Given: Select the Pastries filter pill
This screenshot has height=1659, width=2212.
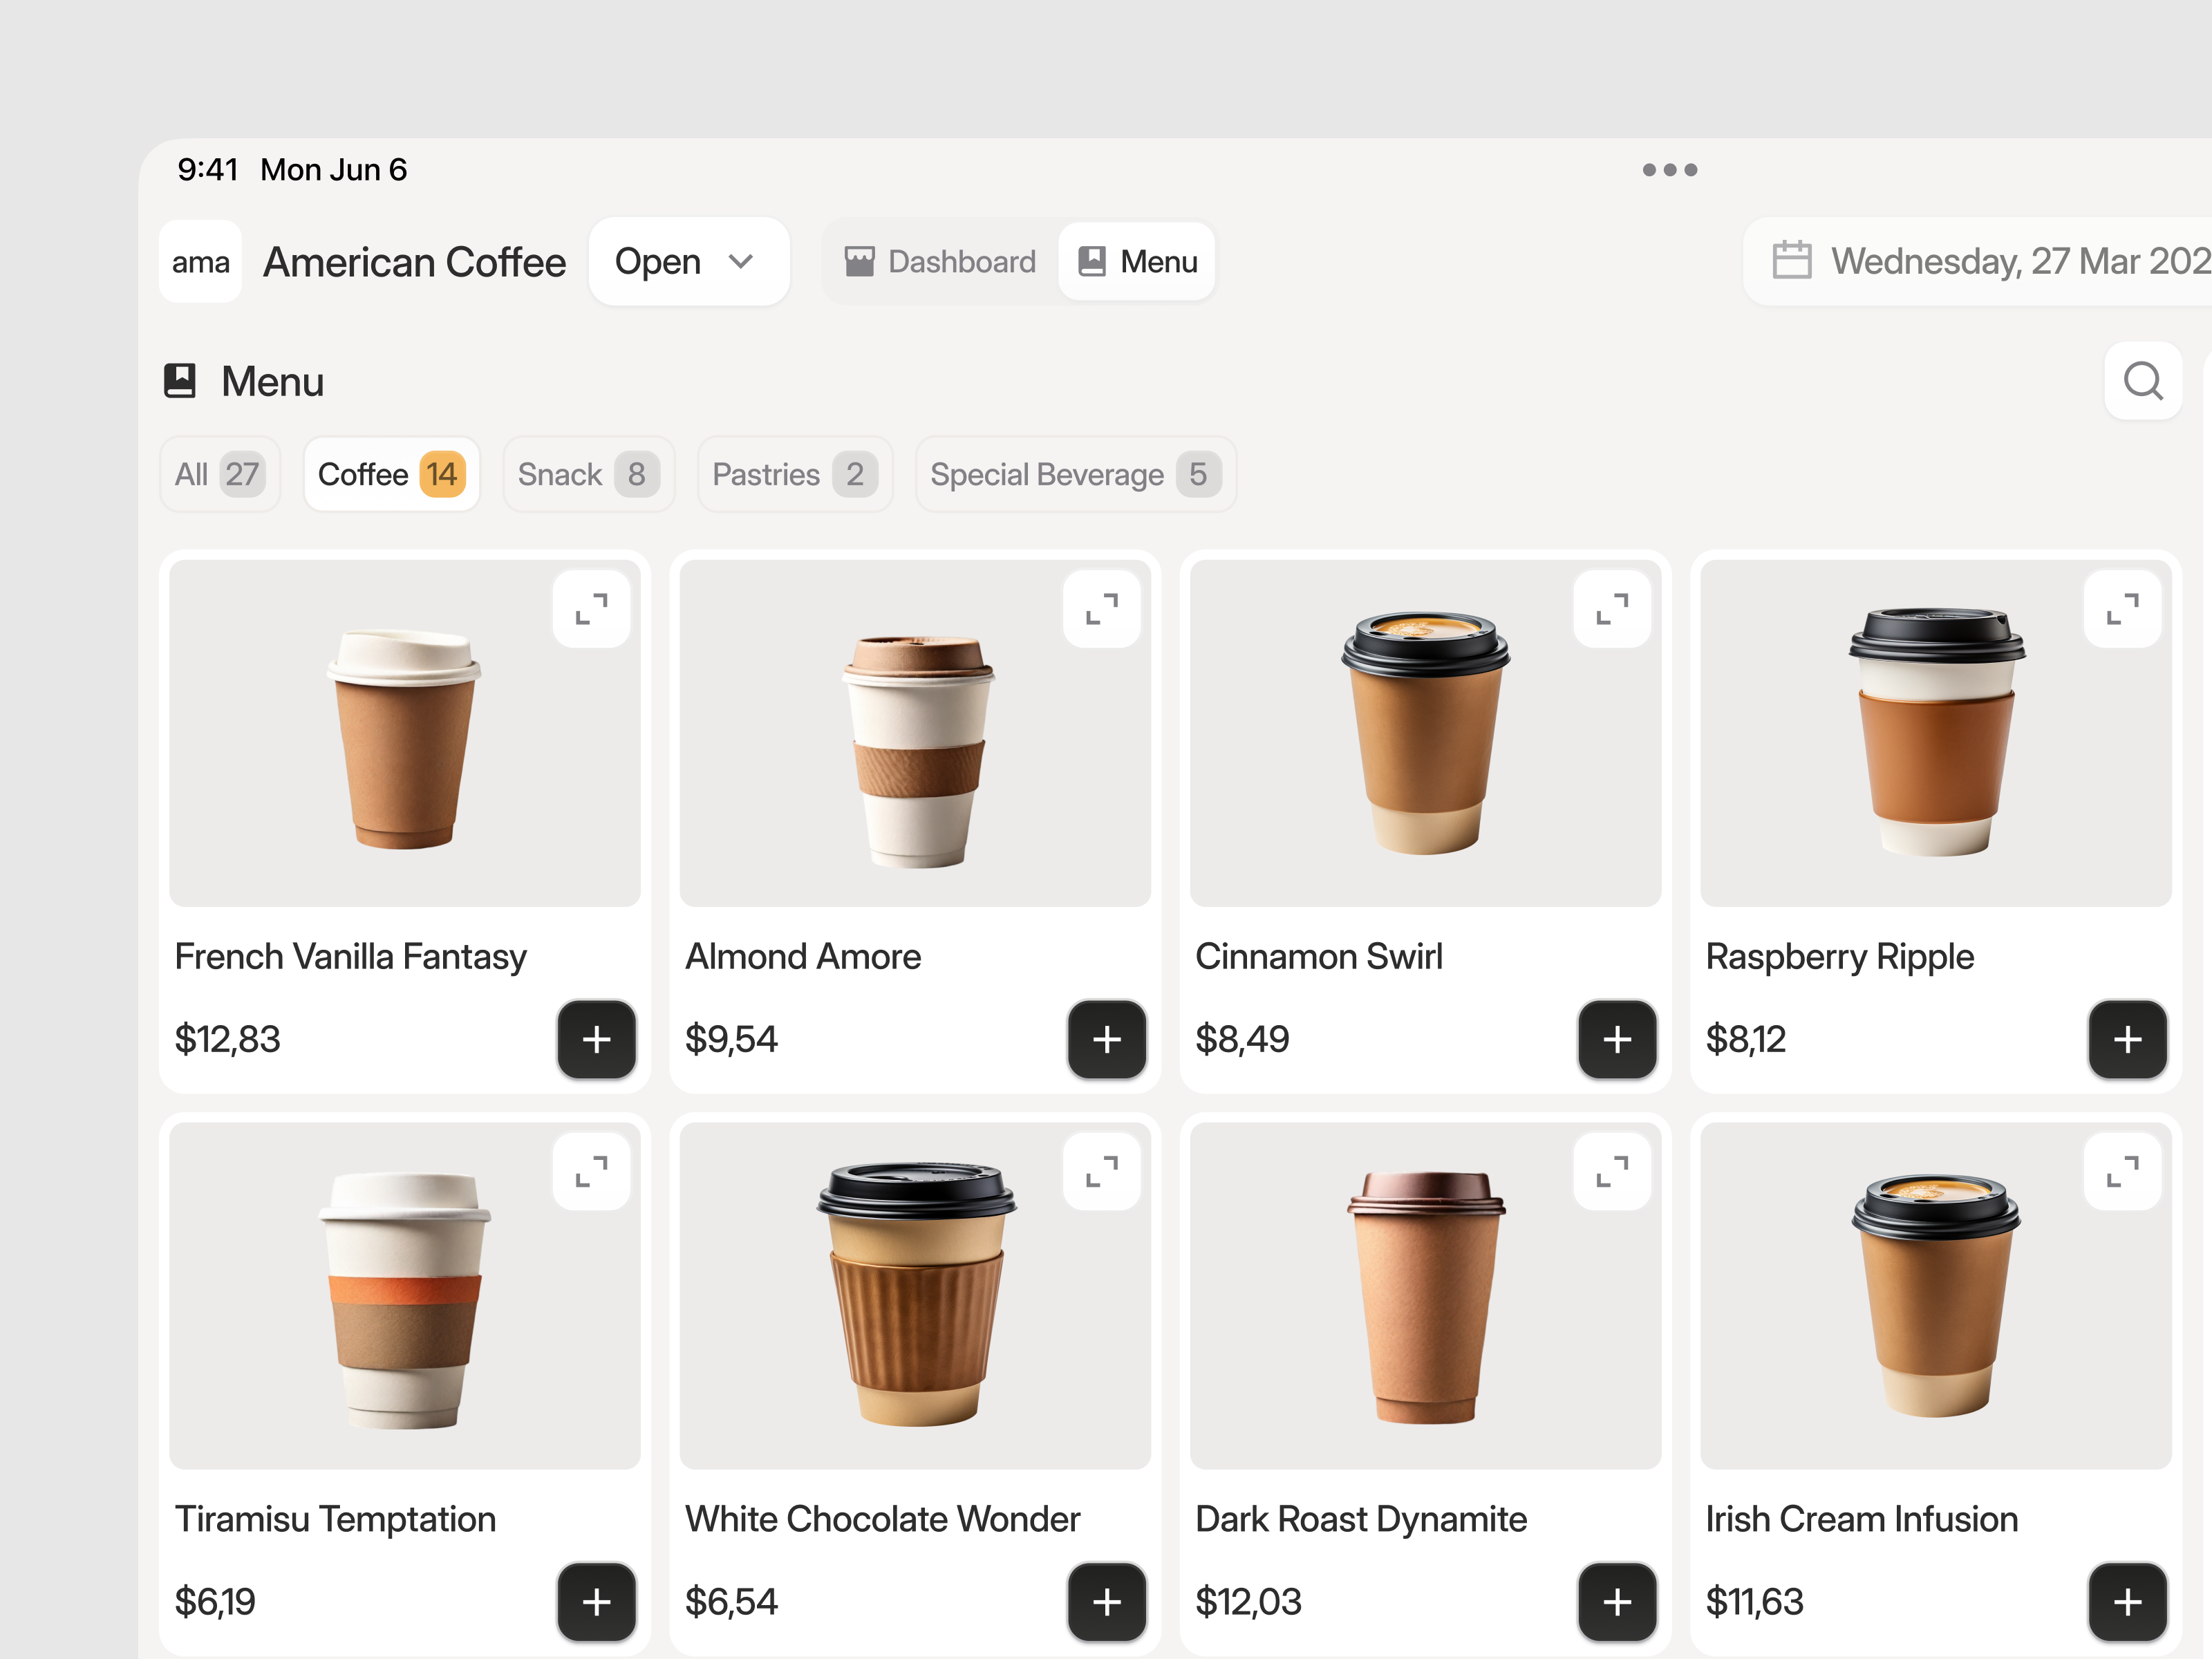Looking at the screenshot, I should 794,474.
